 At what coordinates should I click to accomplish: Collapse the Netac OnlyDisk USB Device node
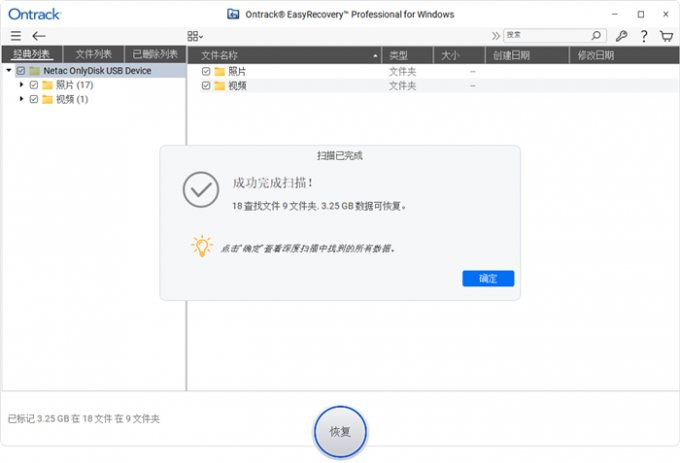click(x=9, y=70)
